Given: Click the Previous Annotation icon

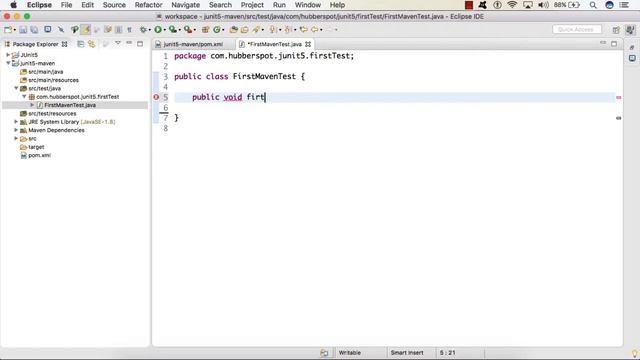Looking at the screenshot, I should (288, 29).
